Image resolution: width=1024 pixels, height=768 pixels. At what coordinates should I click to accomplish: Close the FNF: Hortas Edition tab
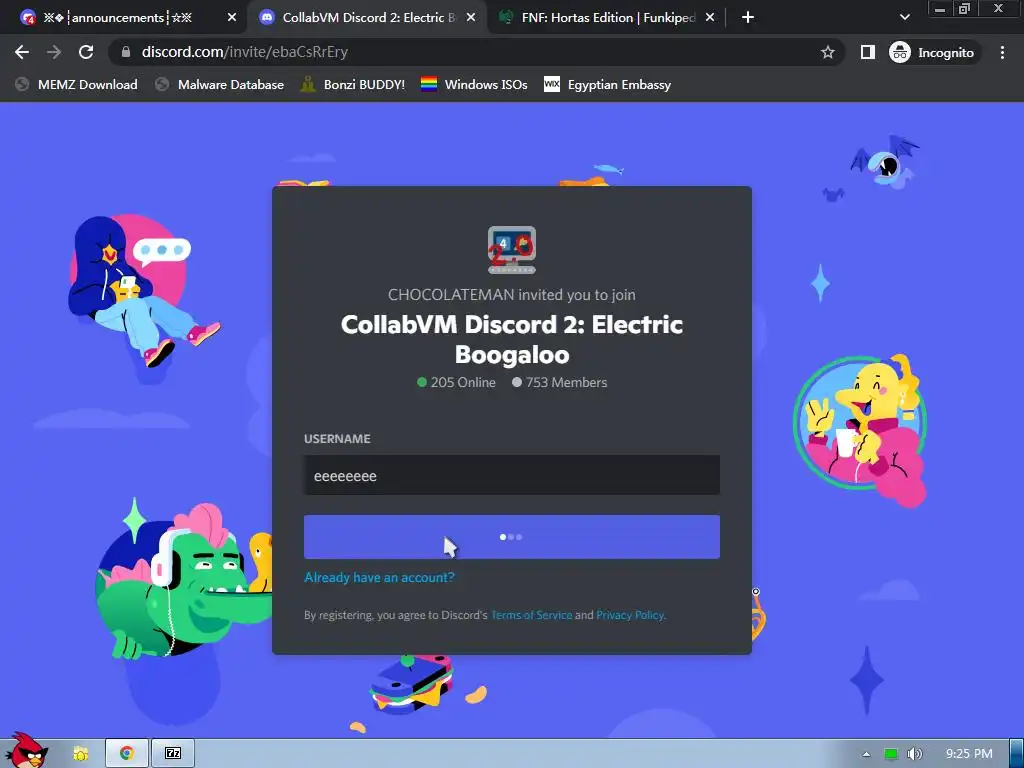click(710, 18)
